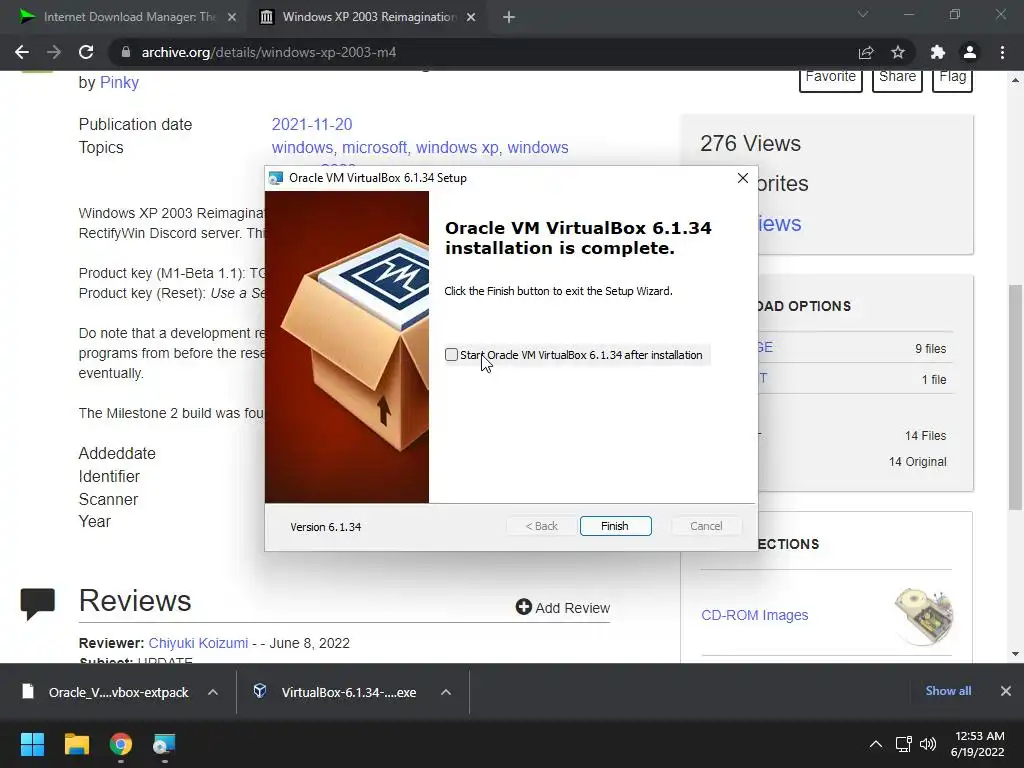Open the tab search chevron in Chrome
This screenshot has height=768, width=1024.
pyautogui.click(x=863, y=14)
